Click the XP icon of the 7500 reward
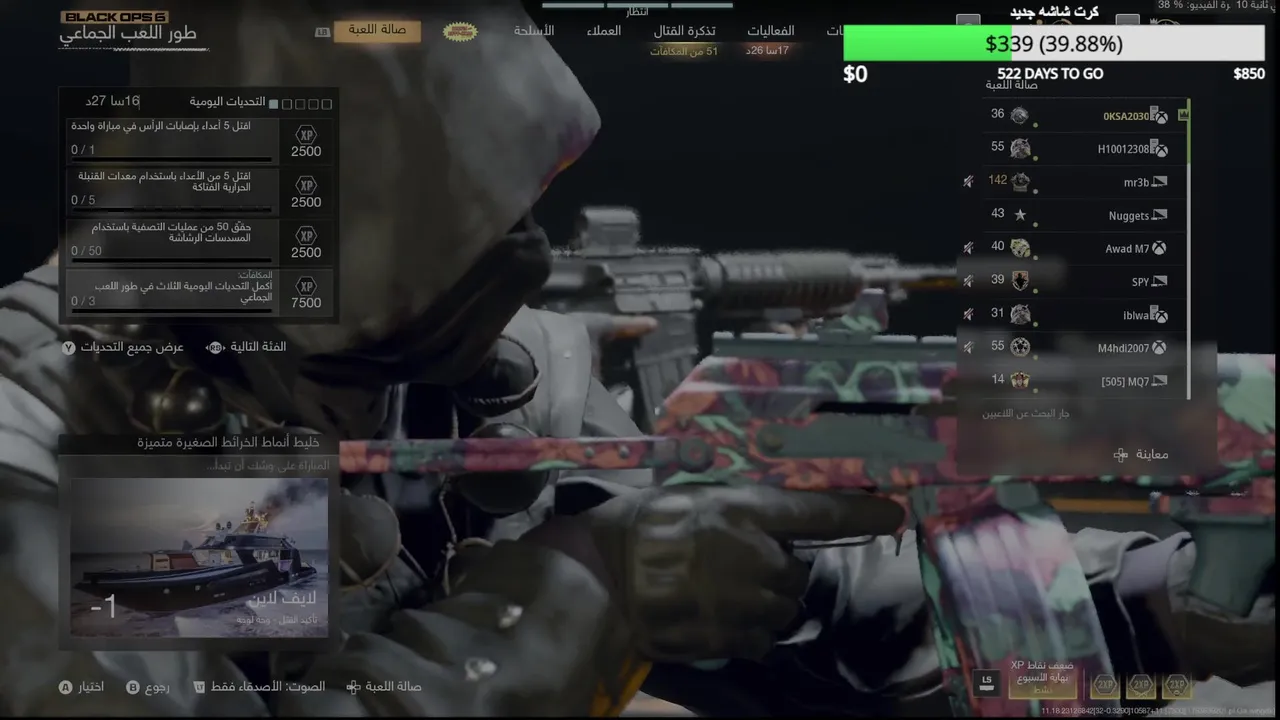Image resolution: width=1280 pixels, height=720 pixels. click(306, 285)
